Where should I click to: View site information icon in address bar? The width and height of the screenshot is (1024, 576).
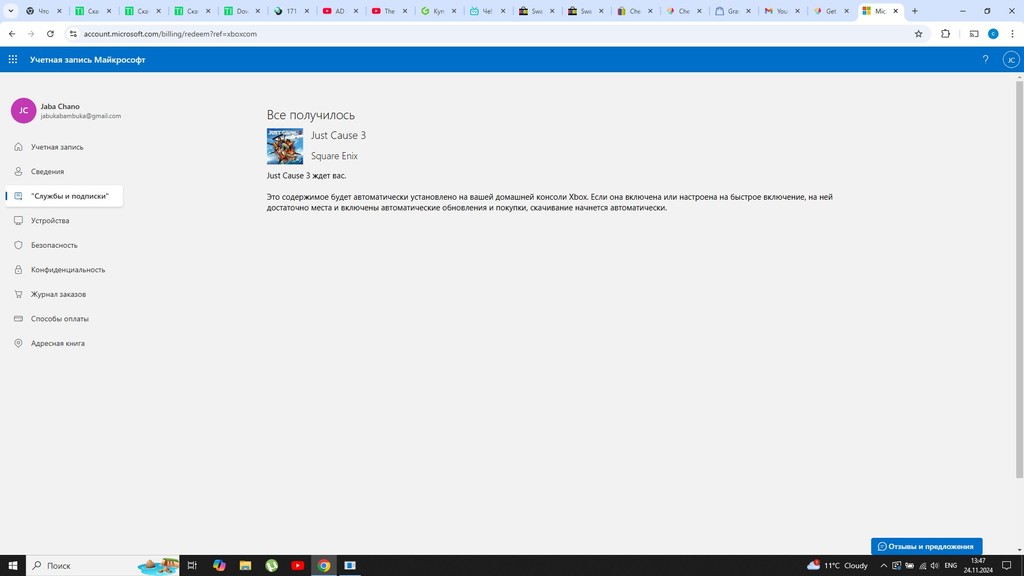[73, 34]
